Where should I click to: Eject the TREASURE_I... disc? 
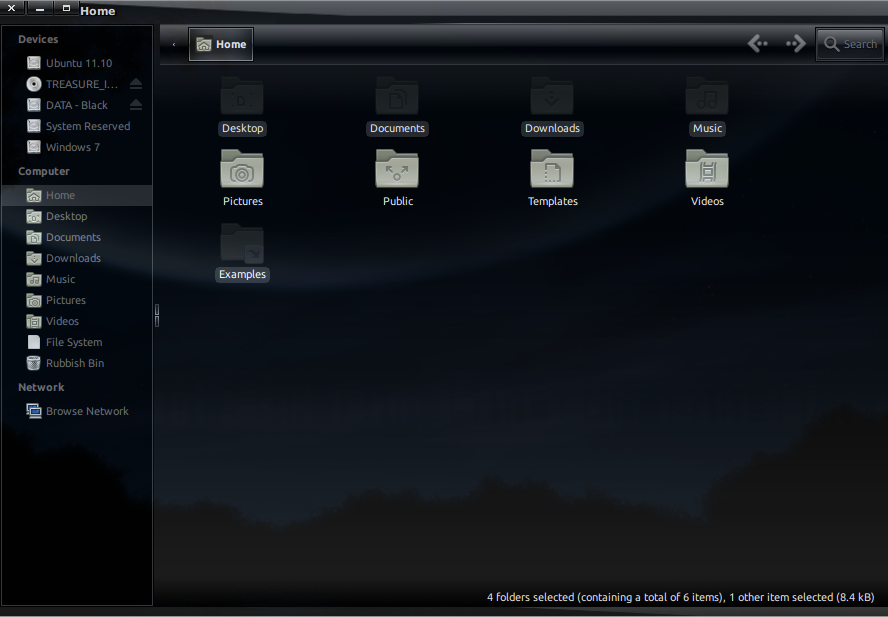pos(135,84)
